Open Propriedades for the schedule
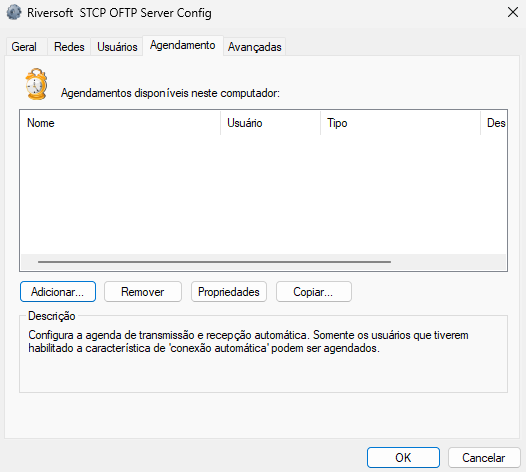This screenshot has height=472, width=526. pyautogui.click(x=229, y=292)
